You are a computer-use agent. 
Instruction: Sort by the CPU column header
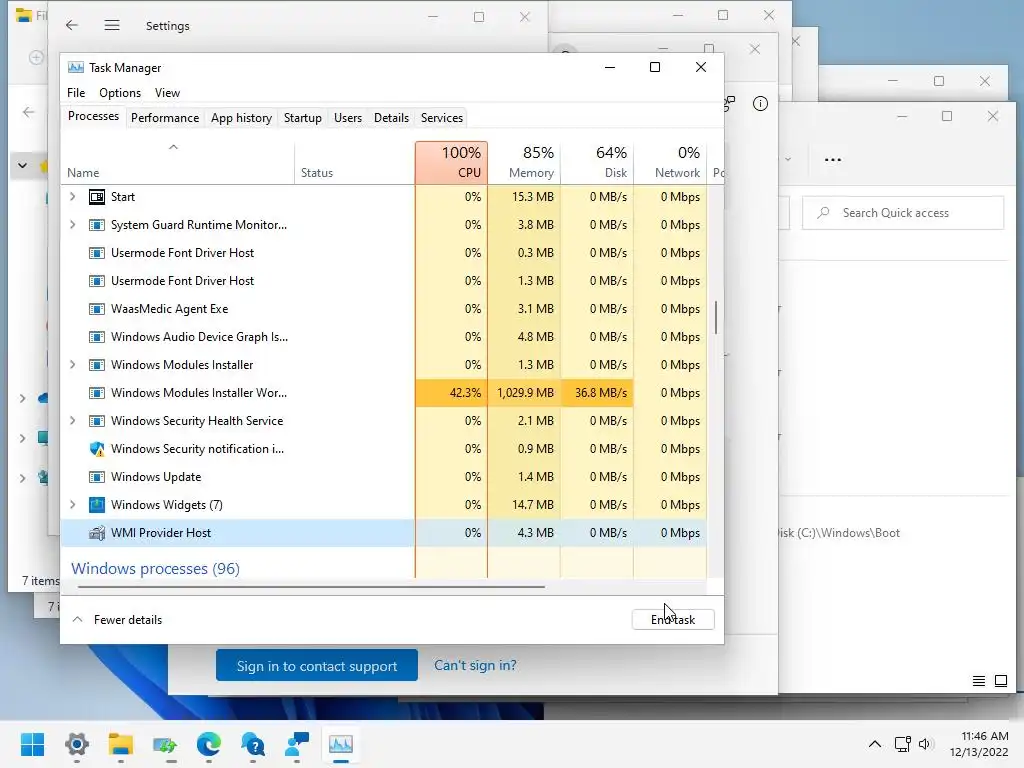(x=451, y=163)
